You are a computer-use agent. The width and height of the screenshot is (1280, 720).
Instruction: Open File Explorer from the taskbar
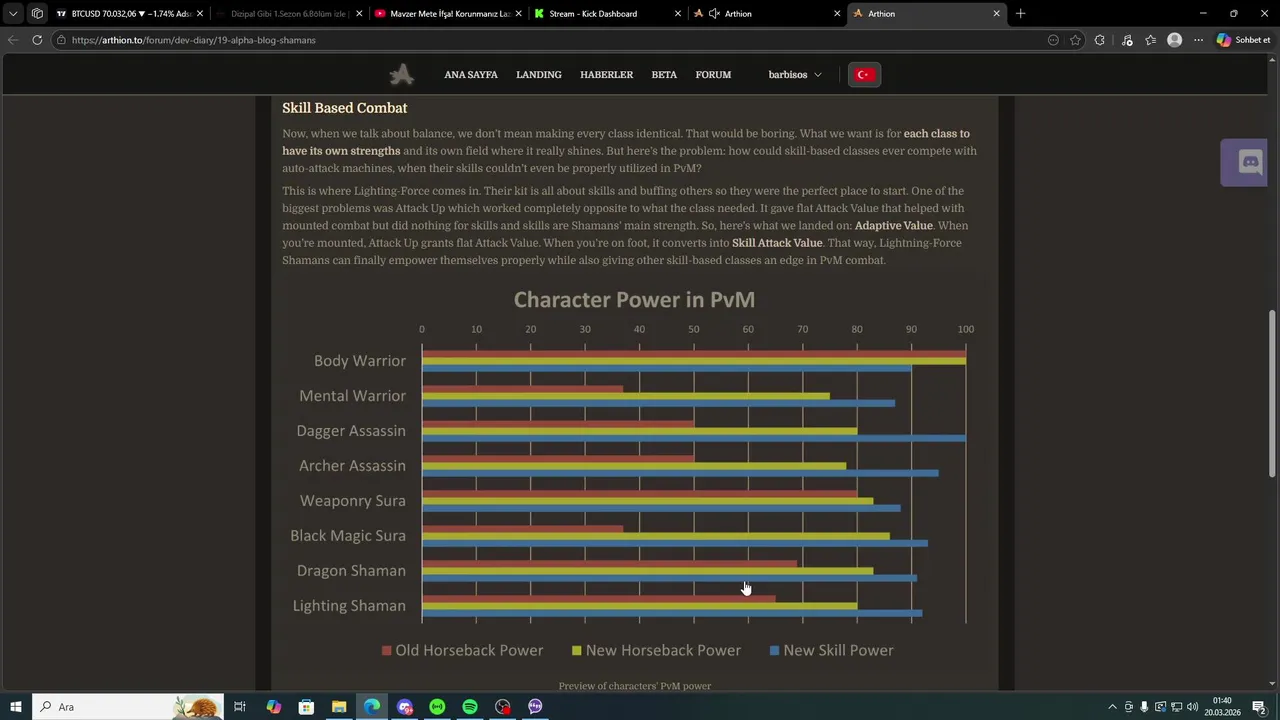[339, 707]
